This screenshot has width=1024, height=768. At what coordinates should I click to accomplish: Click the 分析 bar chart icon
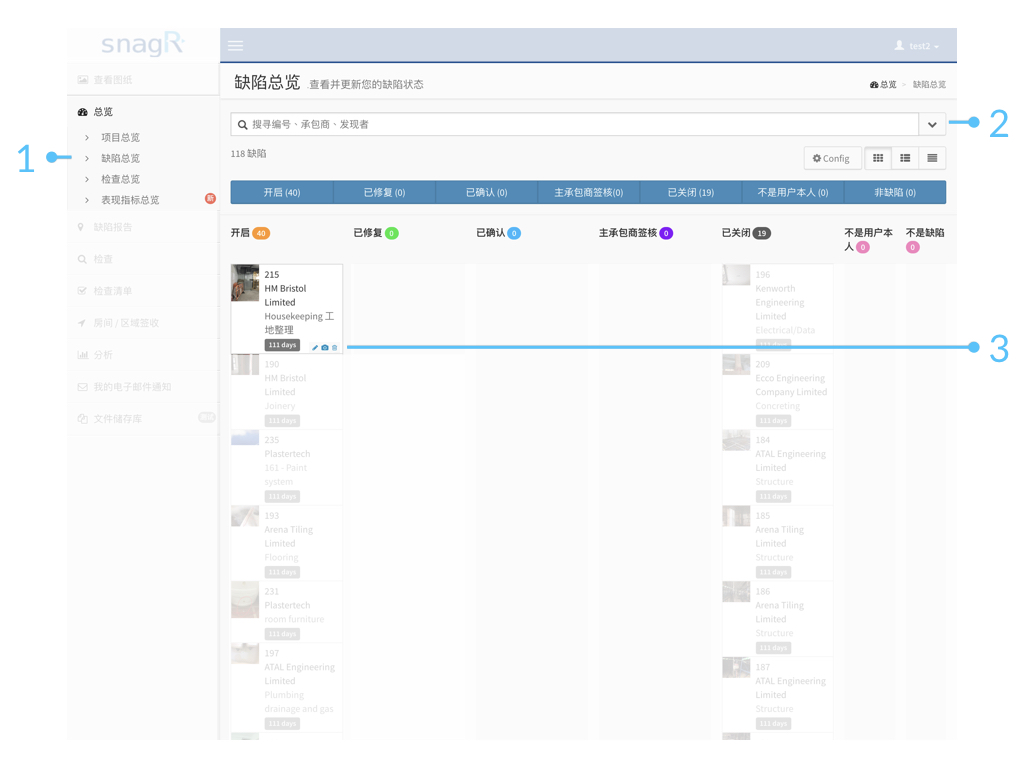pyautogui.click(x=82, y=355)
